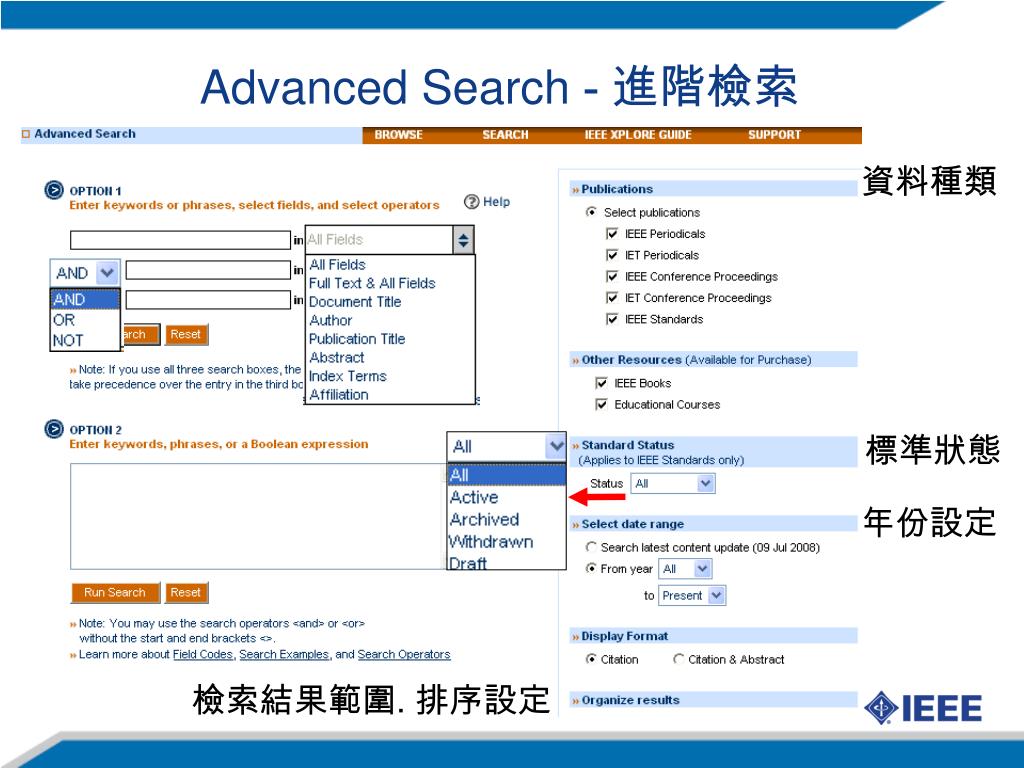Open the Search Operators link
Screen dimensions: 1024x768
[x=404, y=654]
